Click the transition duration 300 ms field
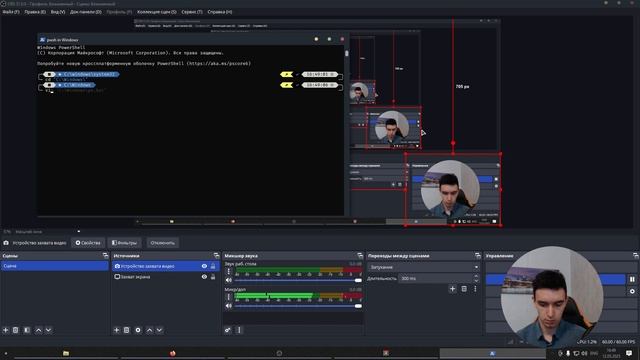 pos(435,278)
